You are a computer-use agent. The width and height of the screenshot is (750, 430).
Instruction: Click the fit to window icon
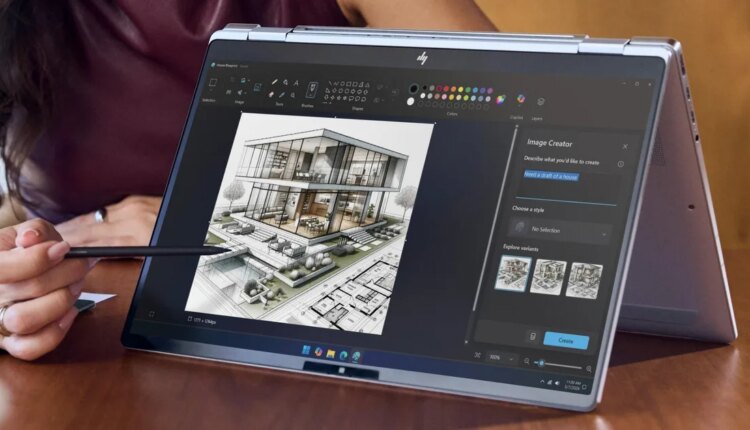(477, 355)
